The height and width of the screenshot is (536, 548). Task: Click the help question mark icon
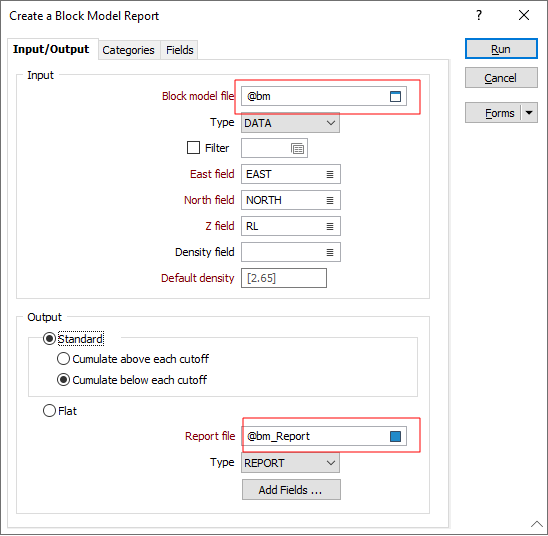[479, 15]
